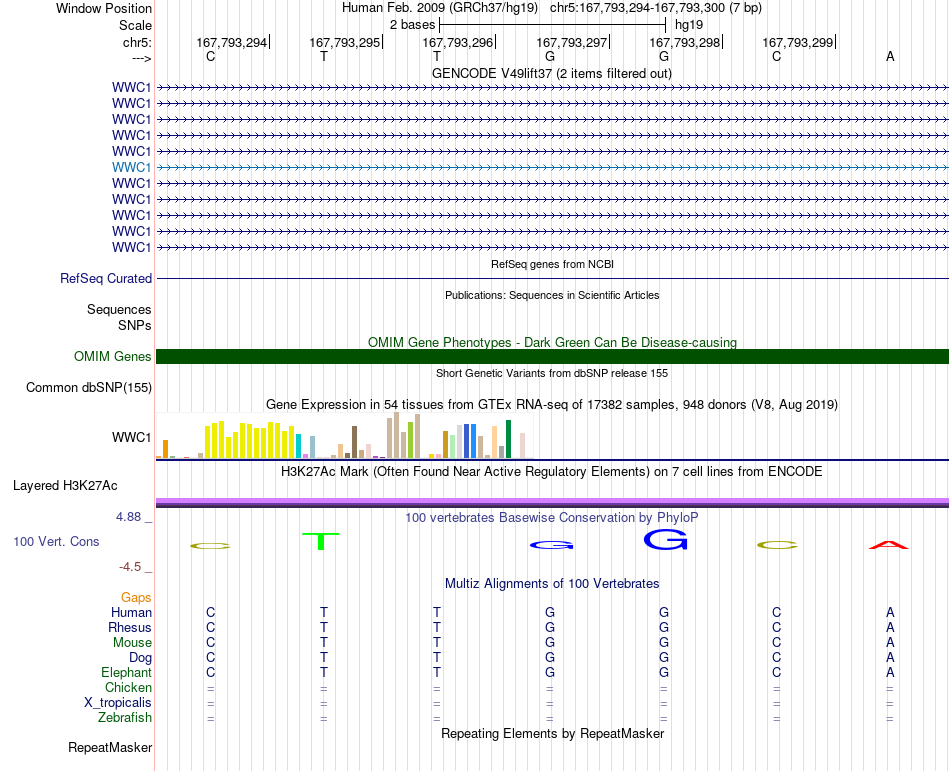This screenshot has height=771, width=950.
Task: Click the Gaps label in Multiz alignment
Action: [136, 598]
